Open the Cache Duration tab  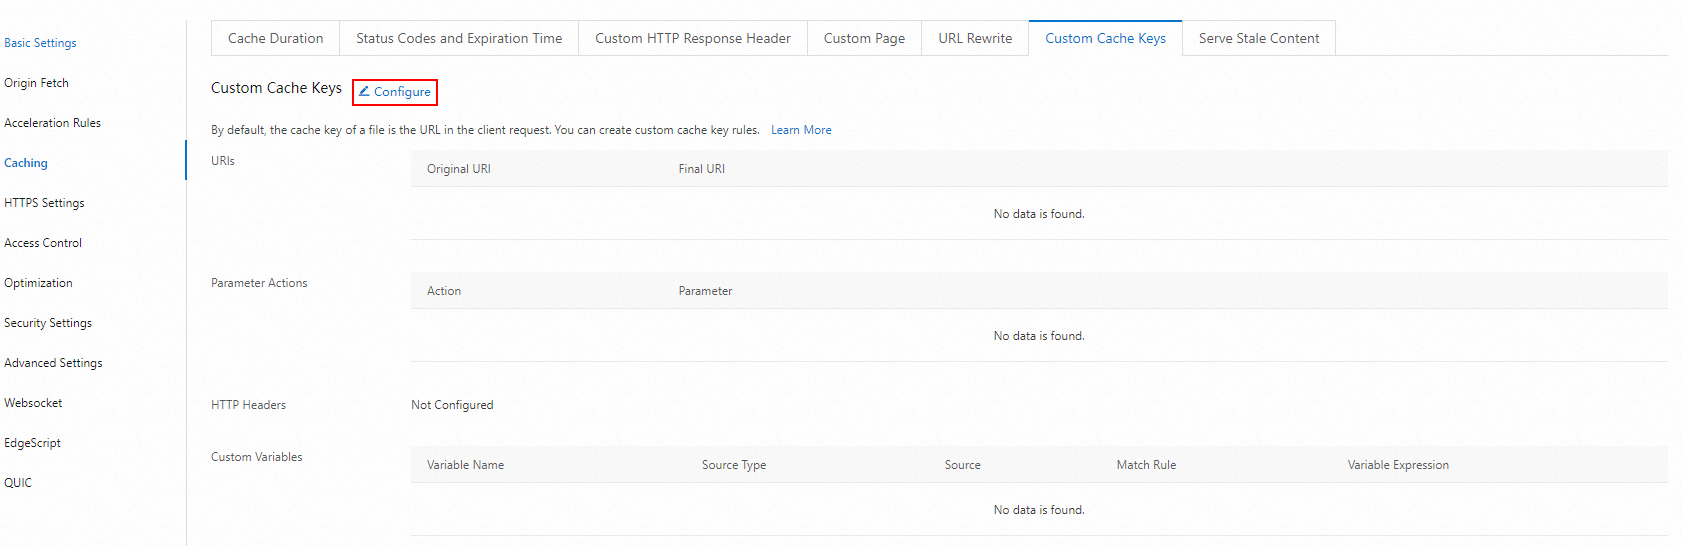pyautogui.click(x=275, y=38)
